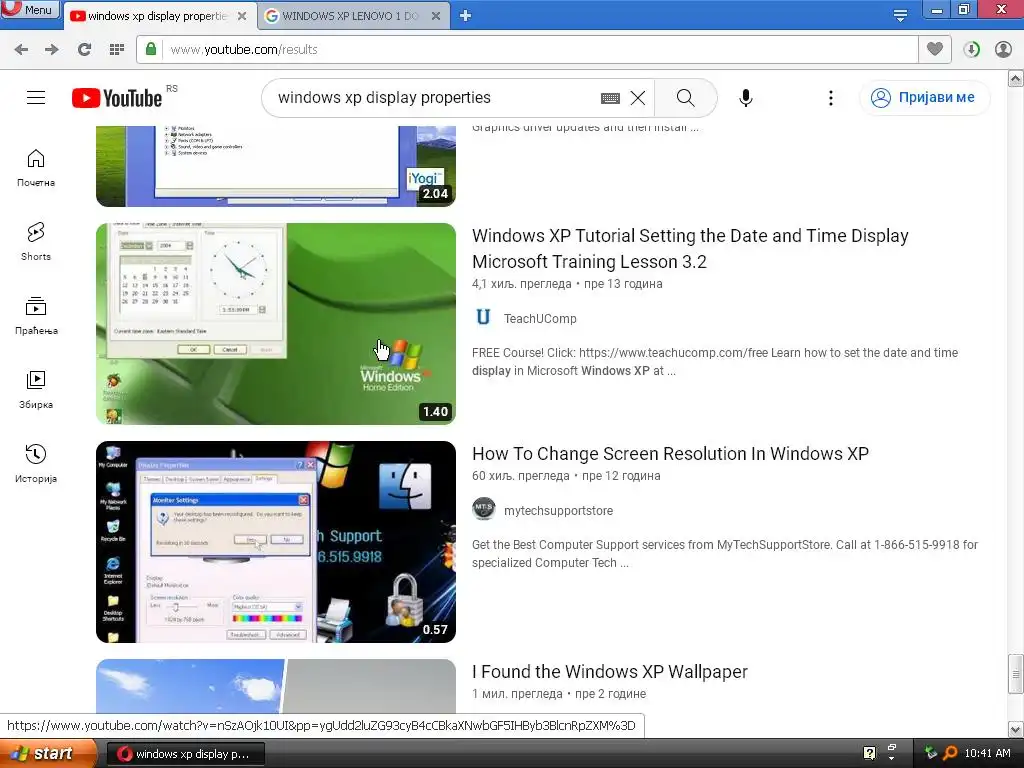Open the Date and Time tutorial thumbnail
Screen dimensions: 1024x768
coord(276,324)
